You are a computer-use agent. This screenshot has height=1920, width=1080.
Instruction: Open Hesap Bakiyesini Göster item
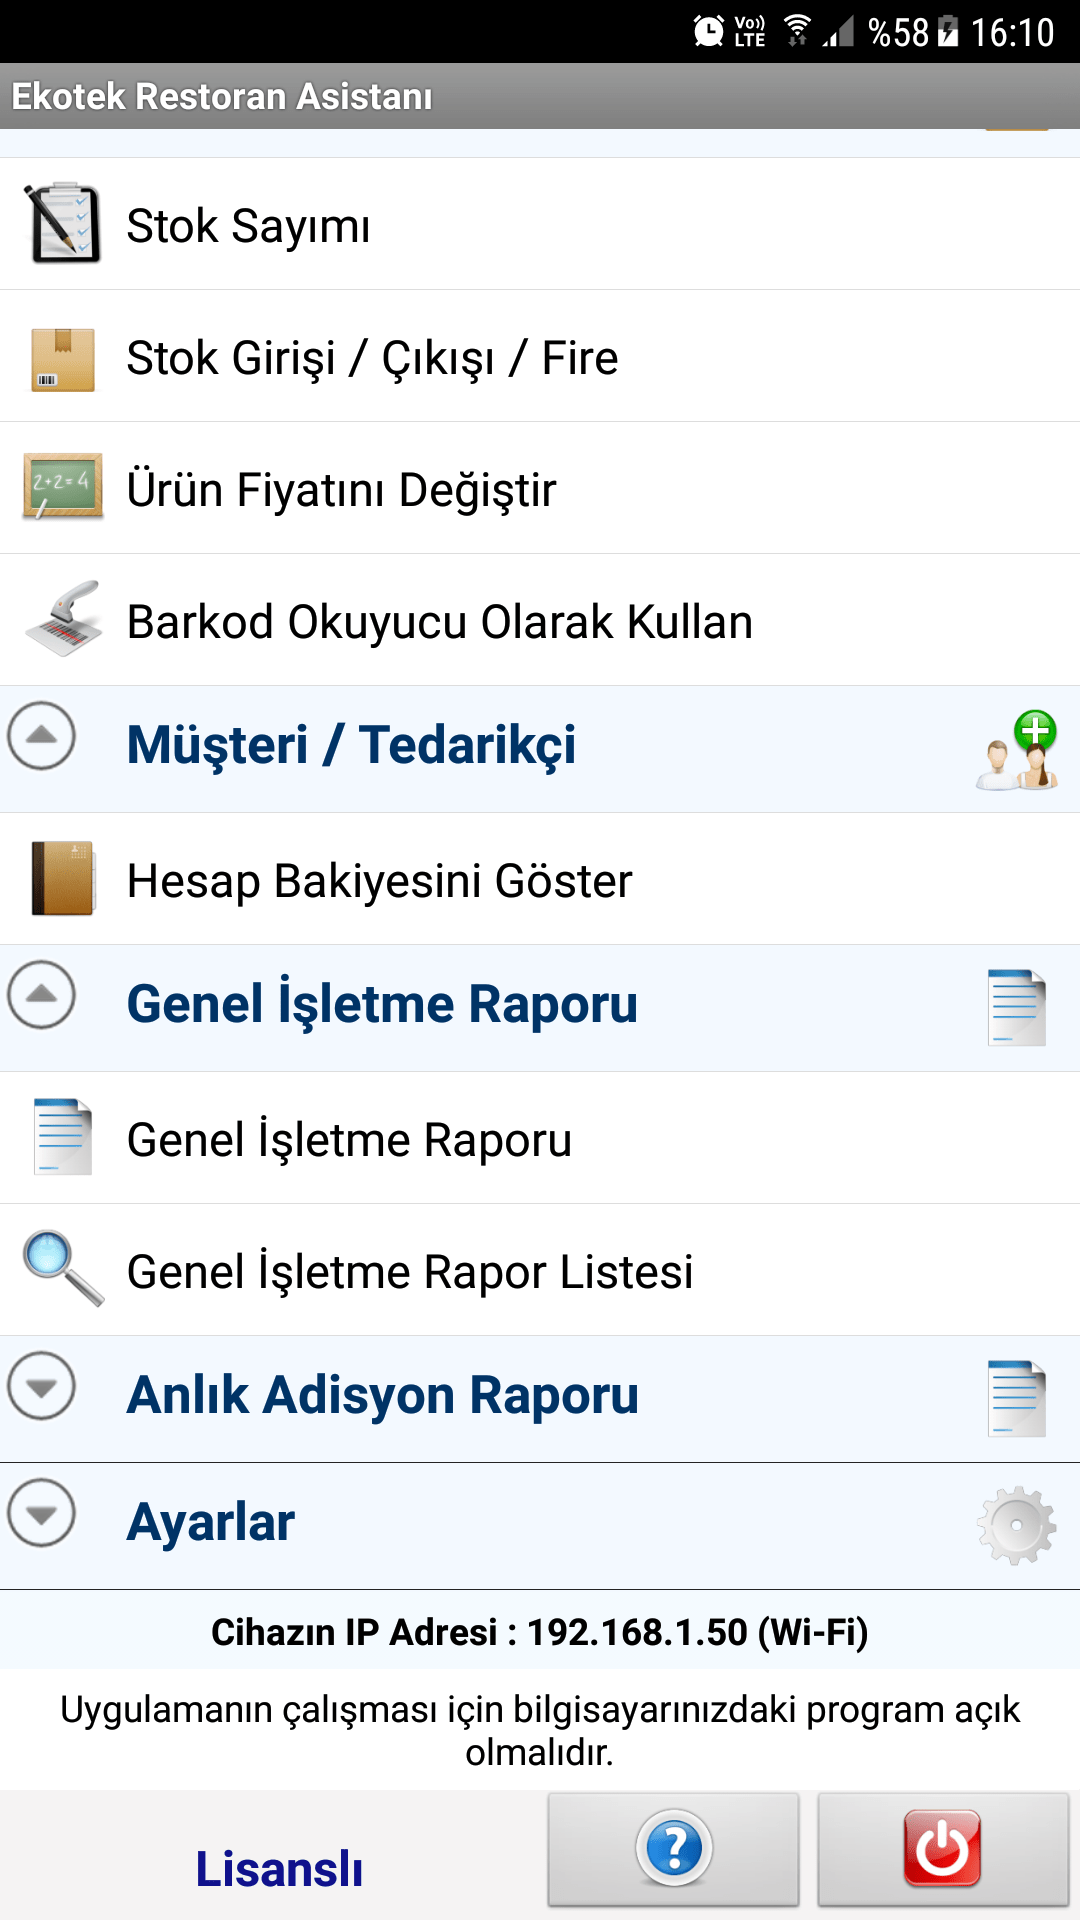(380, 881)
